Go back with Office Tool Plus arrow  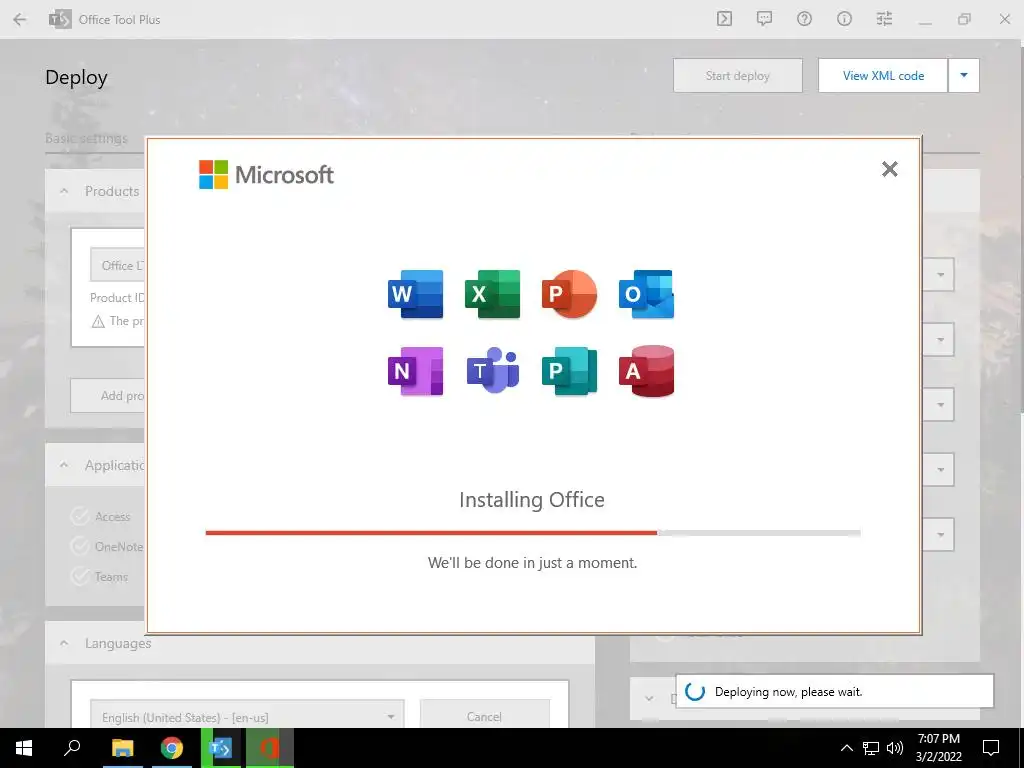pos(20,20)
